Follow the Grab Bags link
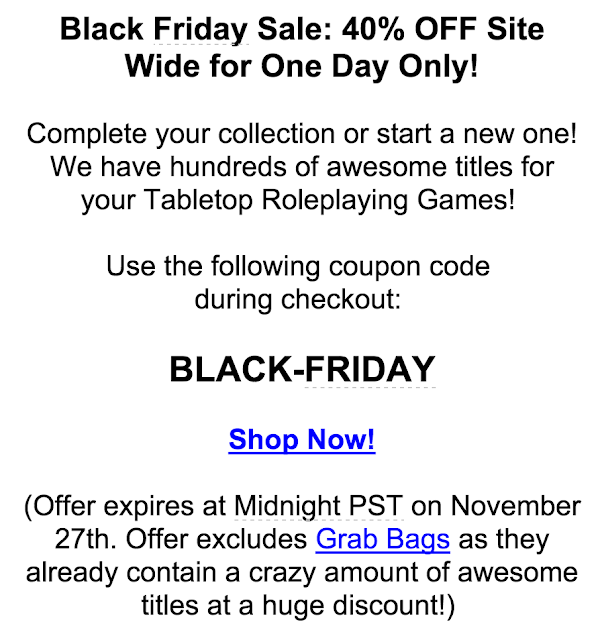The height and width of the screenshot is (640, 600). (x=382, y=540)
